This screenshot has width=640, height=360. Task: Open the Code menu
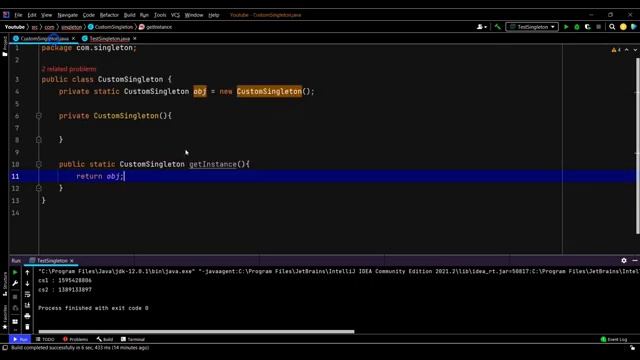click(x=89, y=15)
